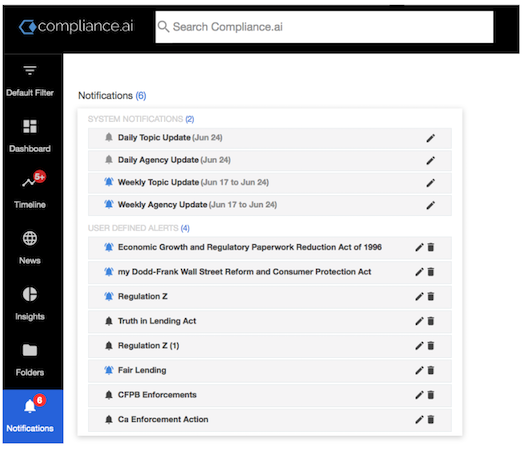Open the my Dodd-Frank Wall Street Reform alert

[244, 272]
